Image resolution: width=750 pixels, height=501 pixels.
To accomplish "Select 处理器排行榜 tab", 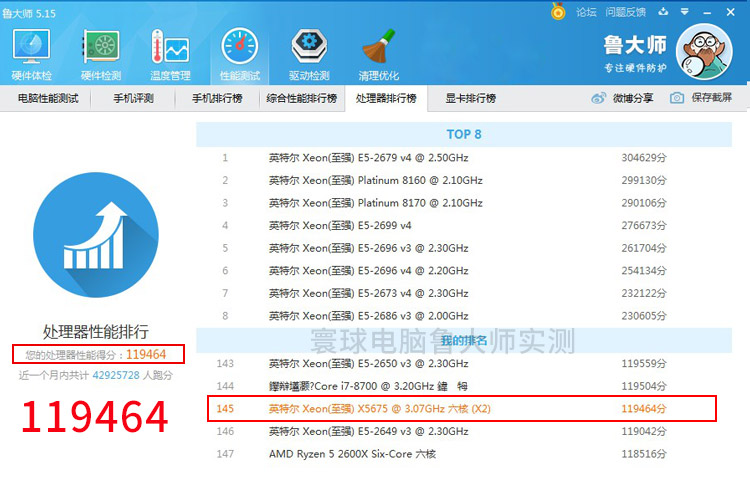I will click(386, 99).
